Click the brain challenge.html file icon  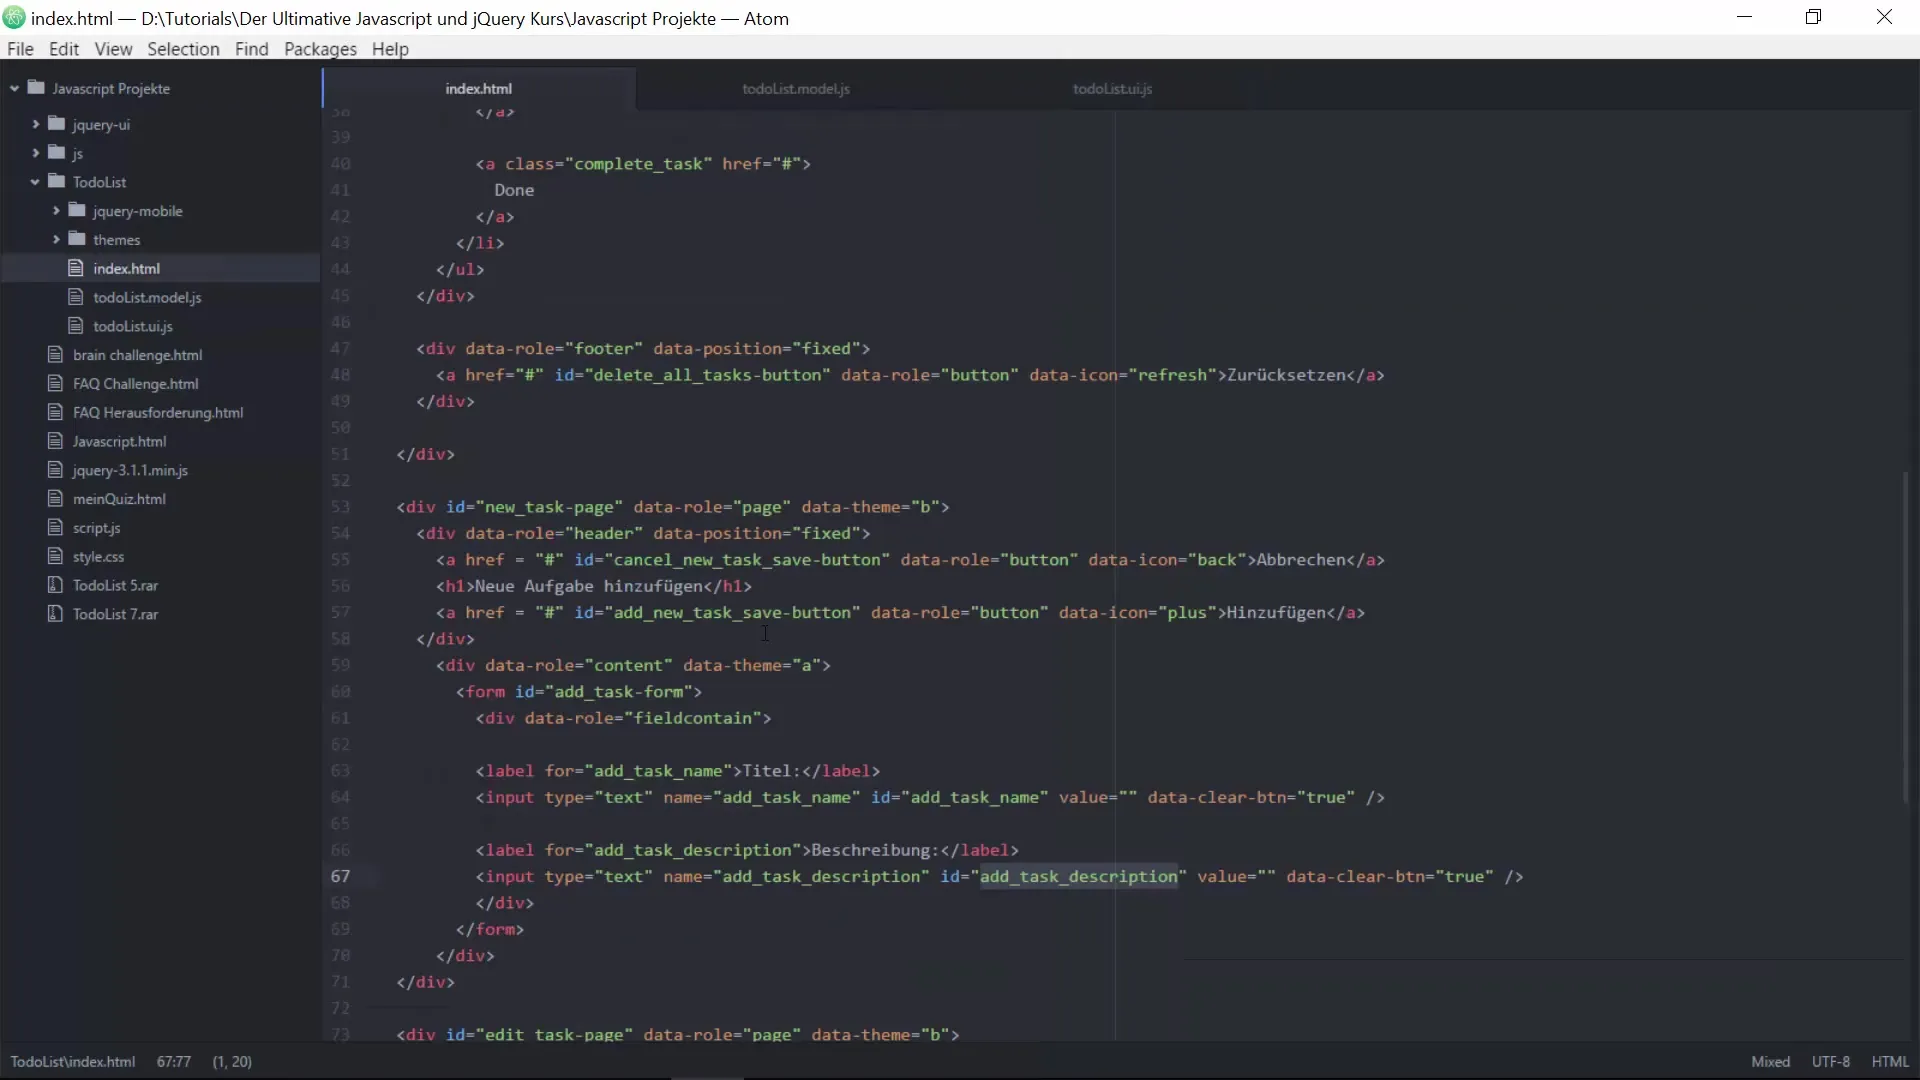[55, 355]
